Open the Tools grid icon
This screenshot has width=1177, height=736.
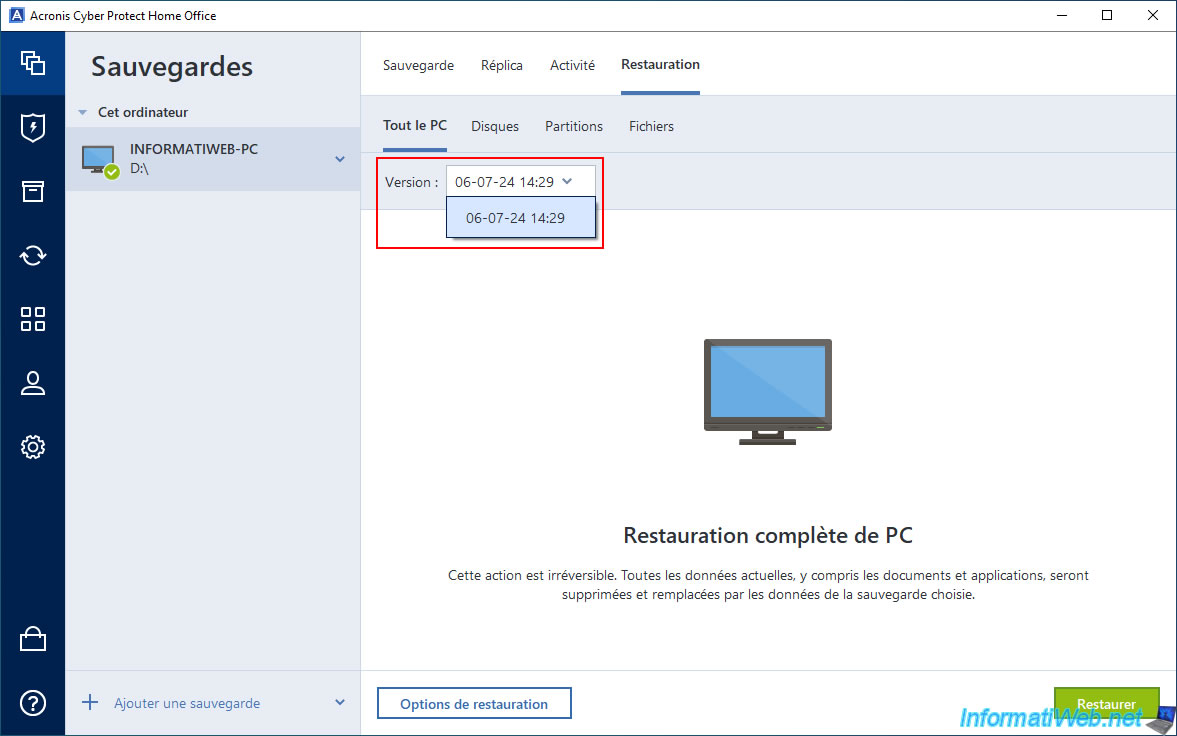click(33, 319)
